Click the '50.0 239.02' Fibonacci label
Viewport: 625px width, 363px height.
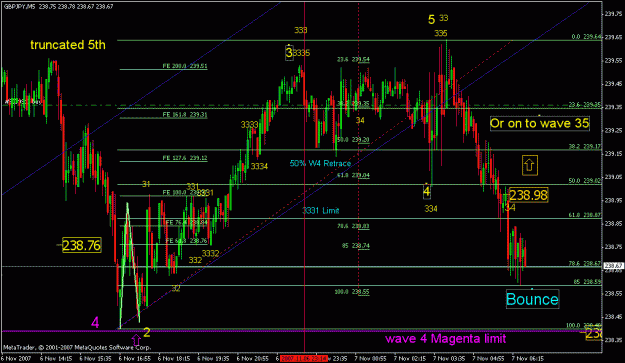tap(585, 181)
